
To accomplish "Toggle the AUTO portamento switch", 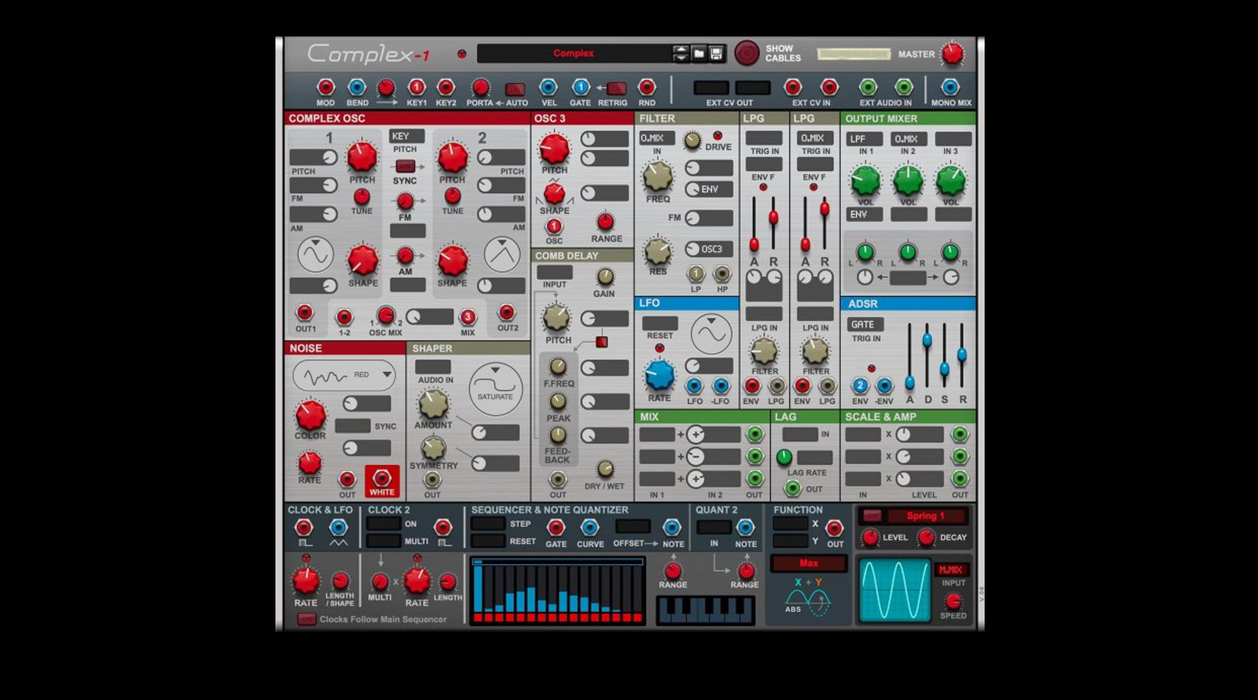I will pyautogui.click(x=515, y=89).
